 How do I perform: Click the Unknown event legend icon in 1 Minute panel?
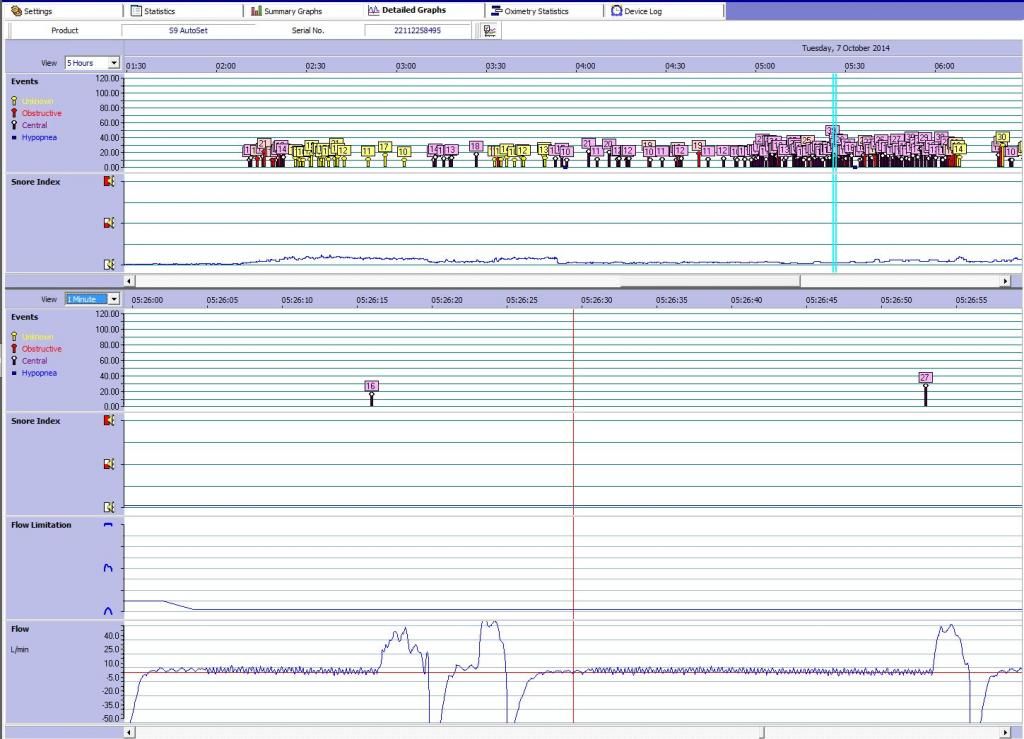click(14, 337)
